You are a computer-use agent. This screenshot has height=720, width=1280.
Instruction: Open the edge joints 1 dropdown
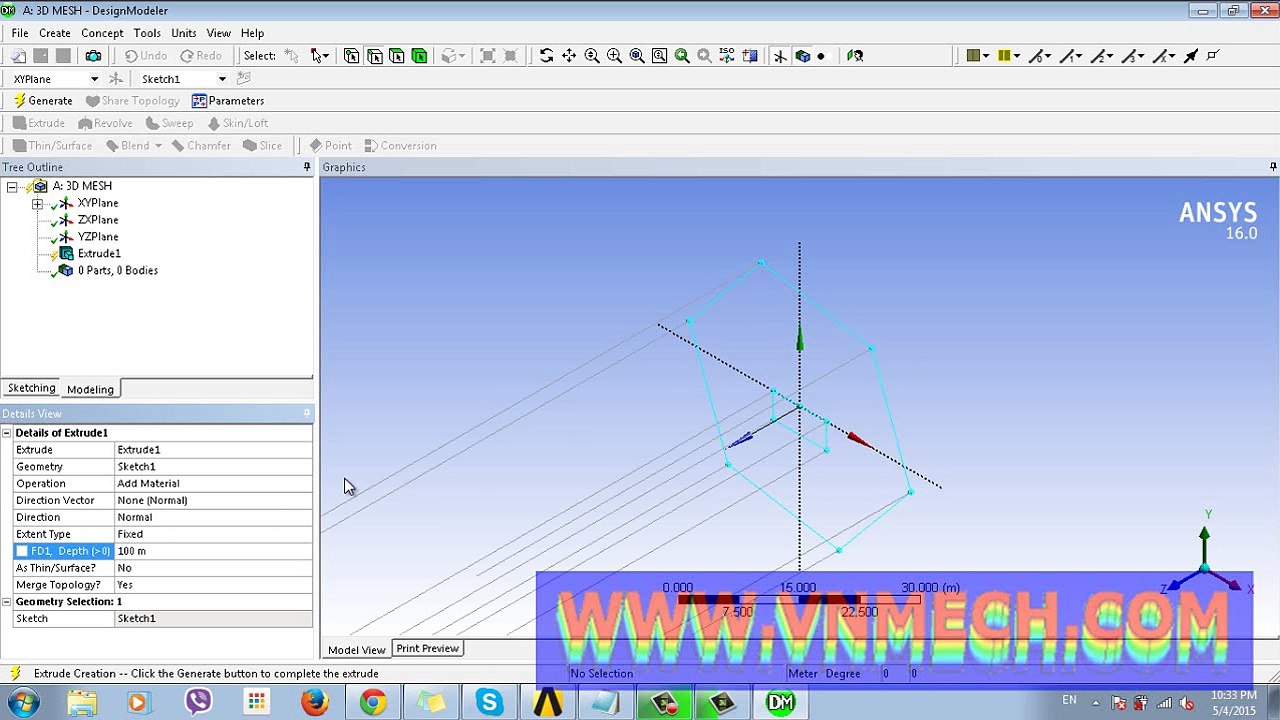click(x=1071, y=56)
